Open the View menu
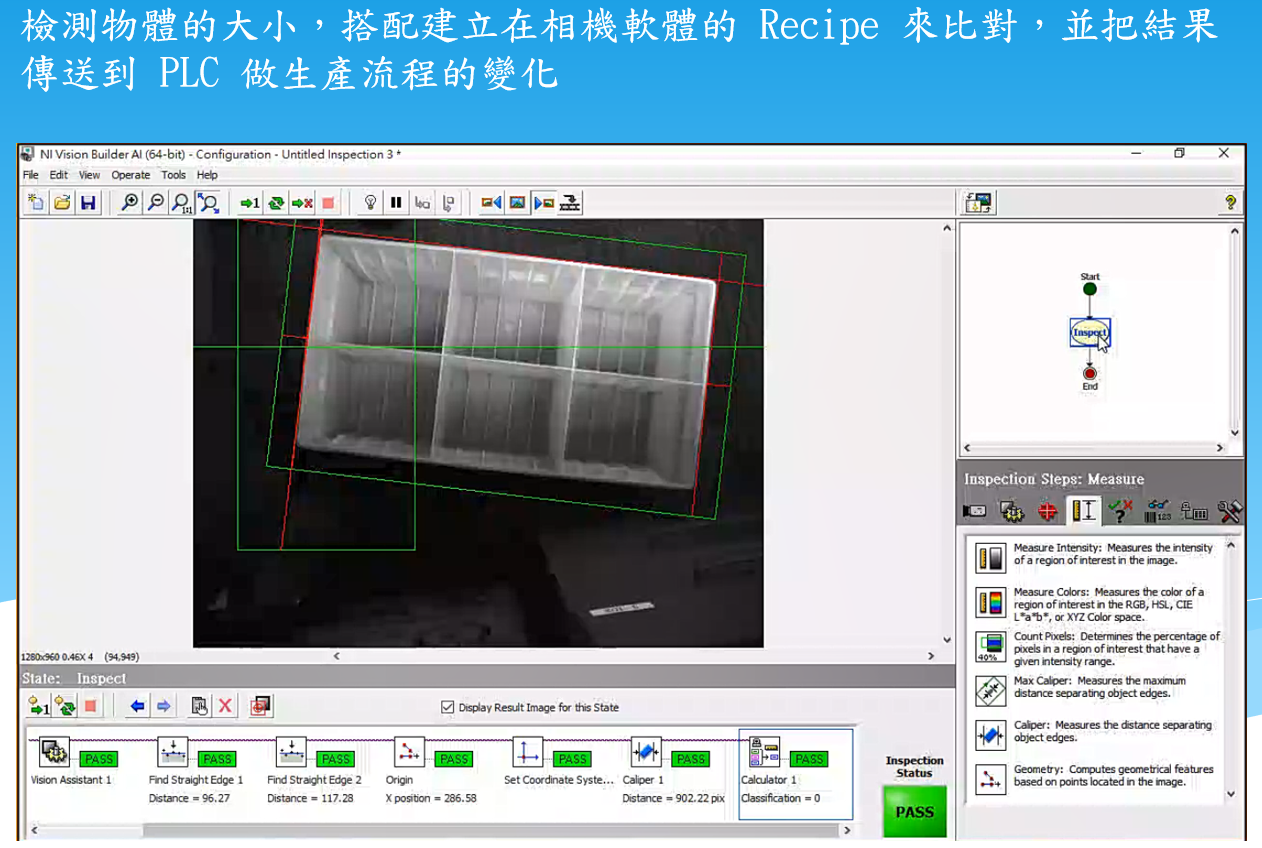This screenshot has height=848, width=1262. pos(89,175)
